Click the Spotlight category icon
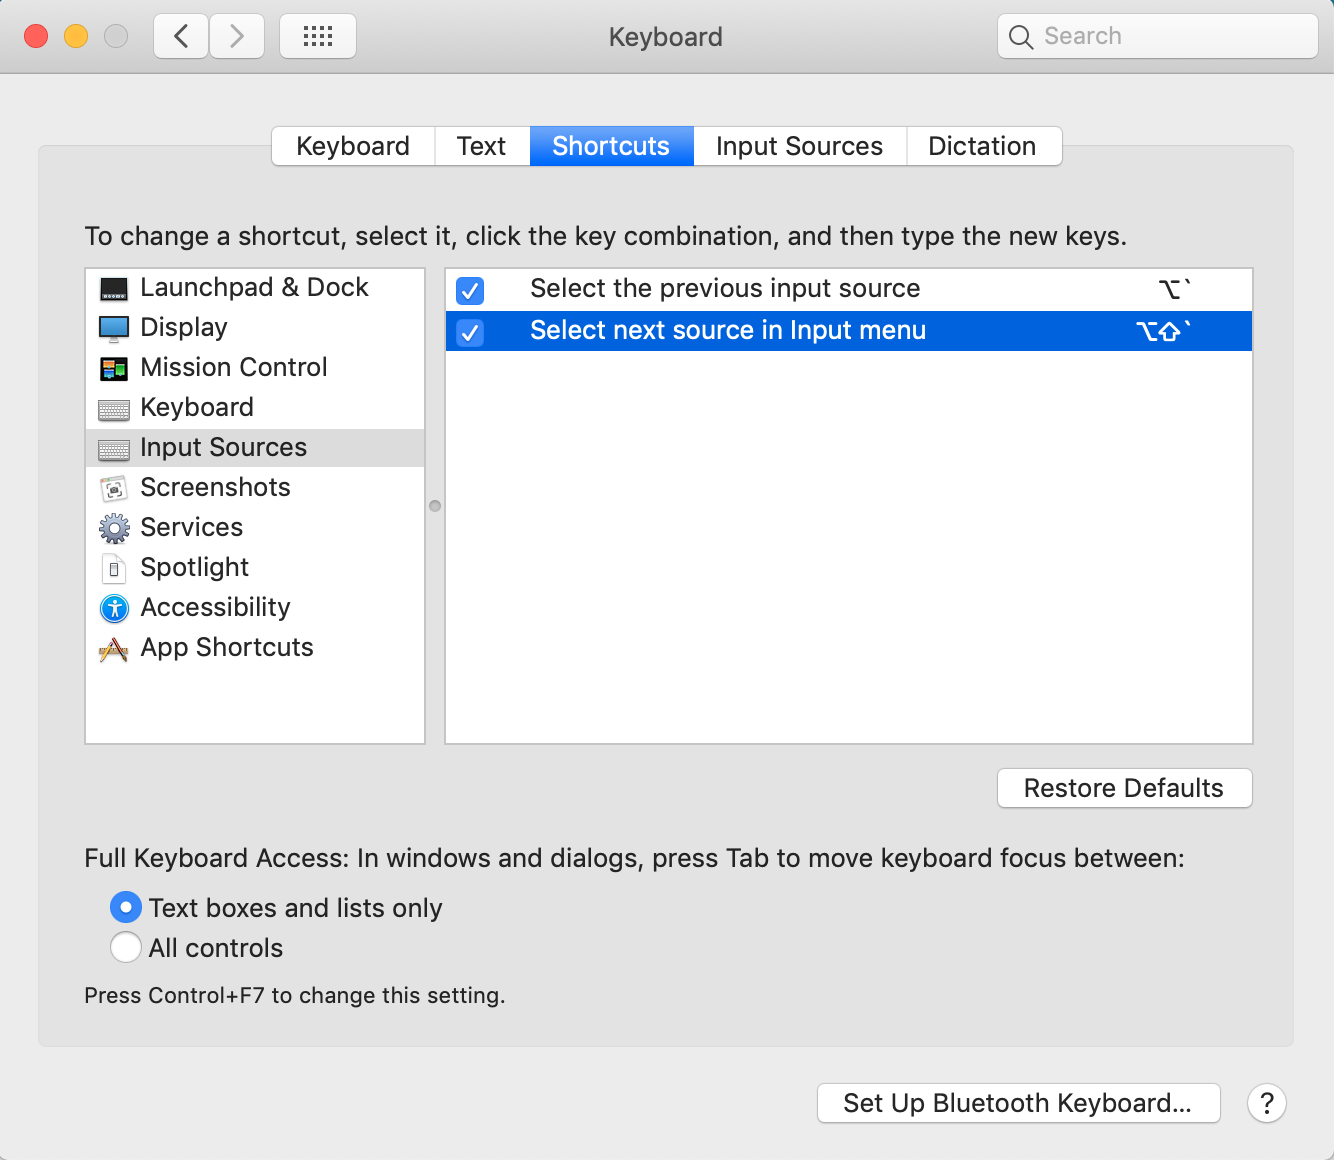 [114, 568]
